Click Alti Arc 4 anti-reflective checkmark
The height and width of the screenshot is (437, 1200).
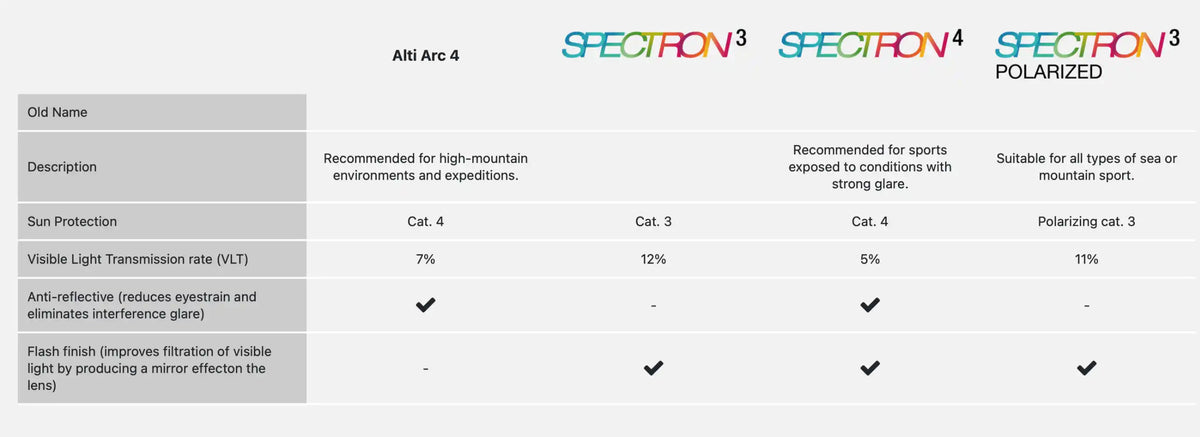pyautogui.click(x=425, y=305)
